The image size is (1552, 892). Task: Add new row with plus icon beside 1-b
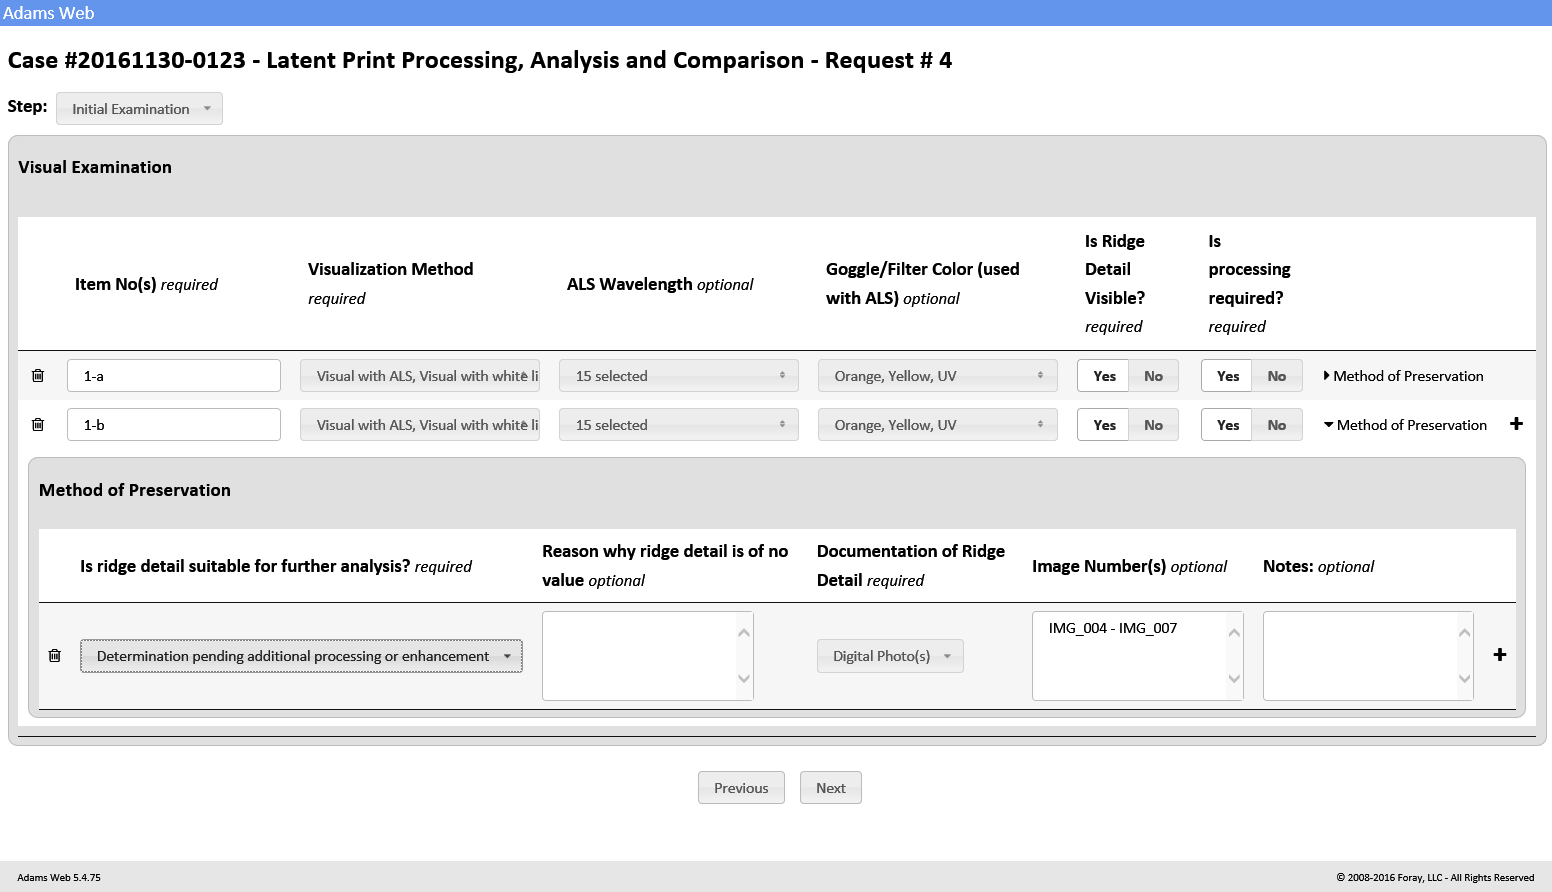coord(1516,424)
